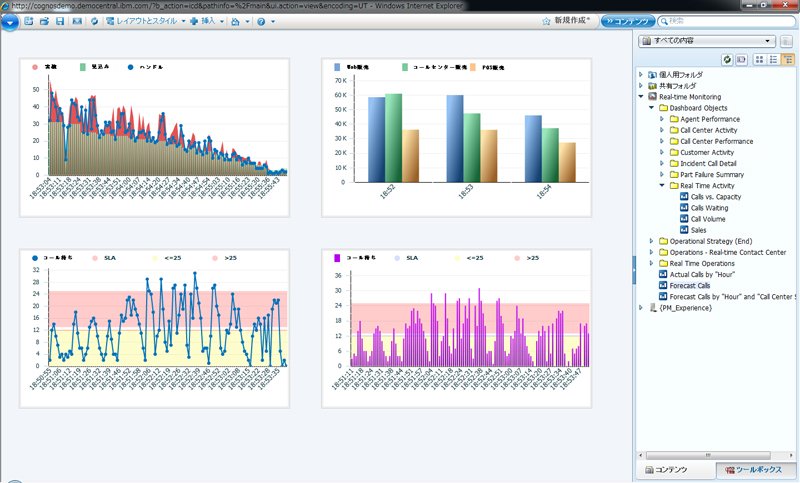Click the toolbar refresh icon beside the envelope
Screen dimensions: 800x483
coord(94,21)
